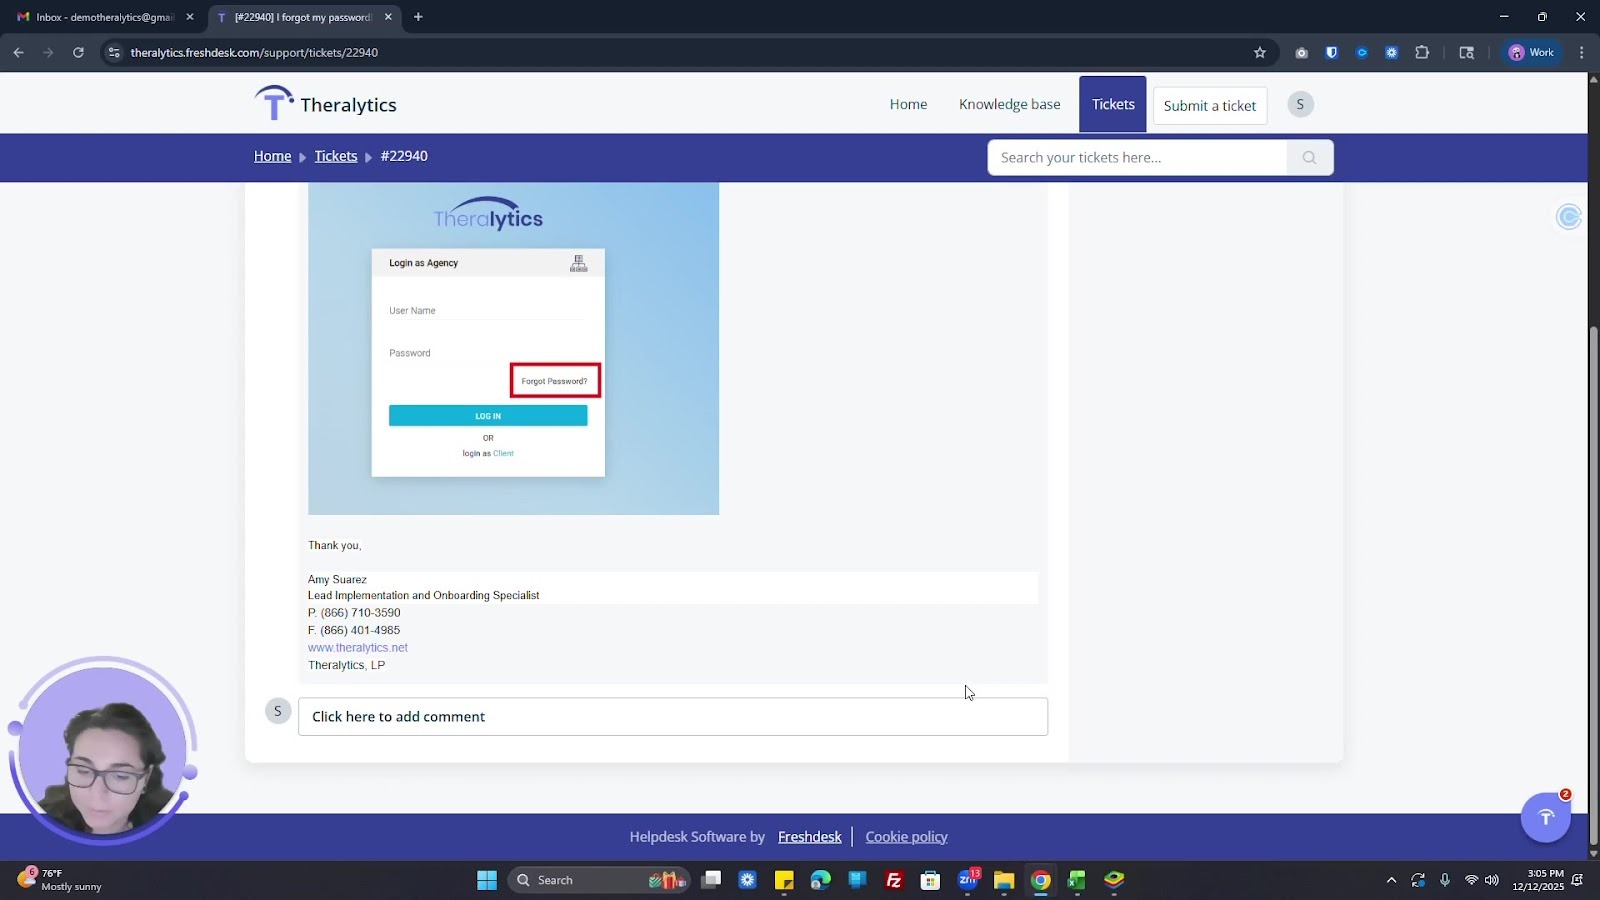Click the Freshdesk footer link
Viewport: 1600px width, 900px height.
(x=810, y=837)
